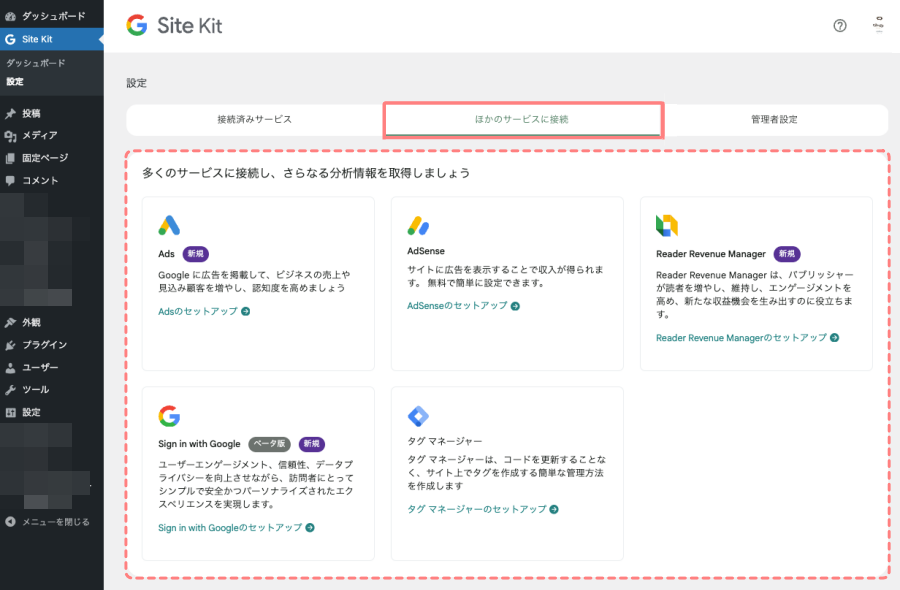Open the 管理者設定 tab
The image size is (900, 590).
point(774,119)
